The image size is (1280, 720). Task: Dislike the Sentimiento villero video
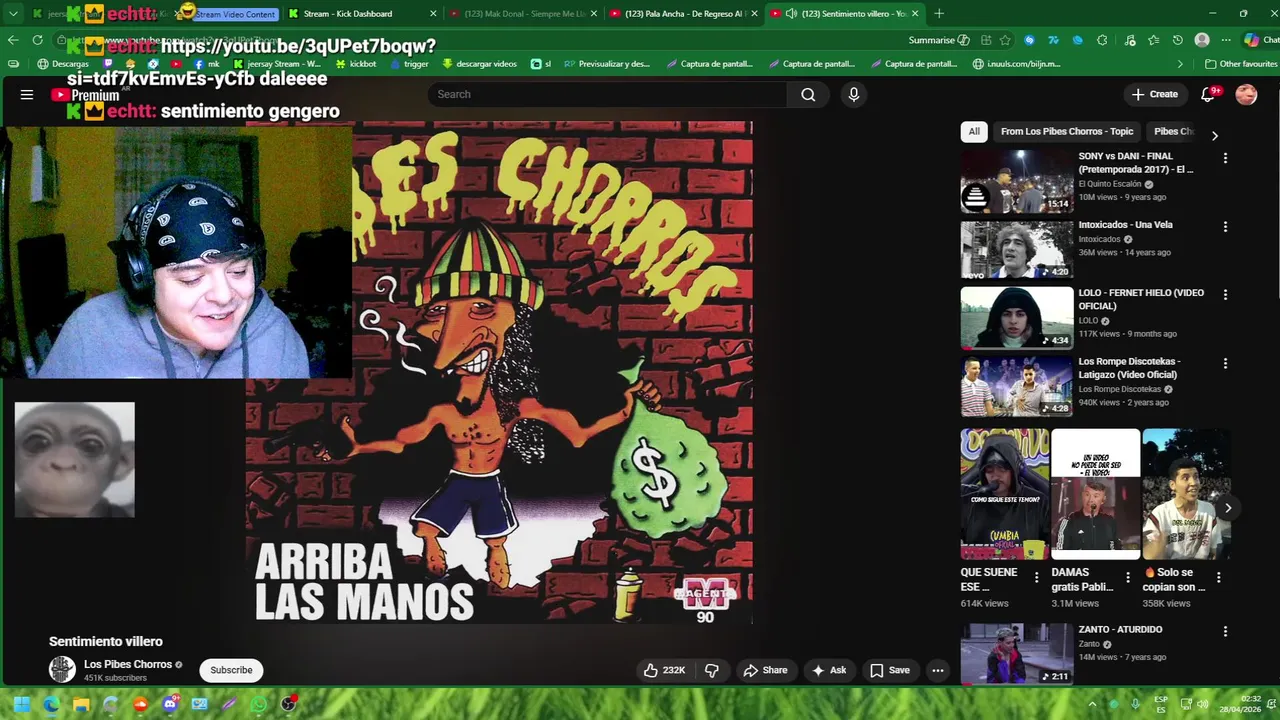coord(712,670)
